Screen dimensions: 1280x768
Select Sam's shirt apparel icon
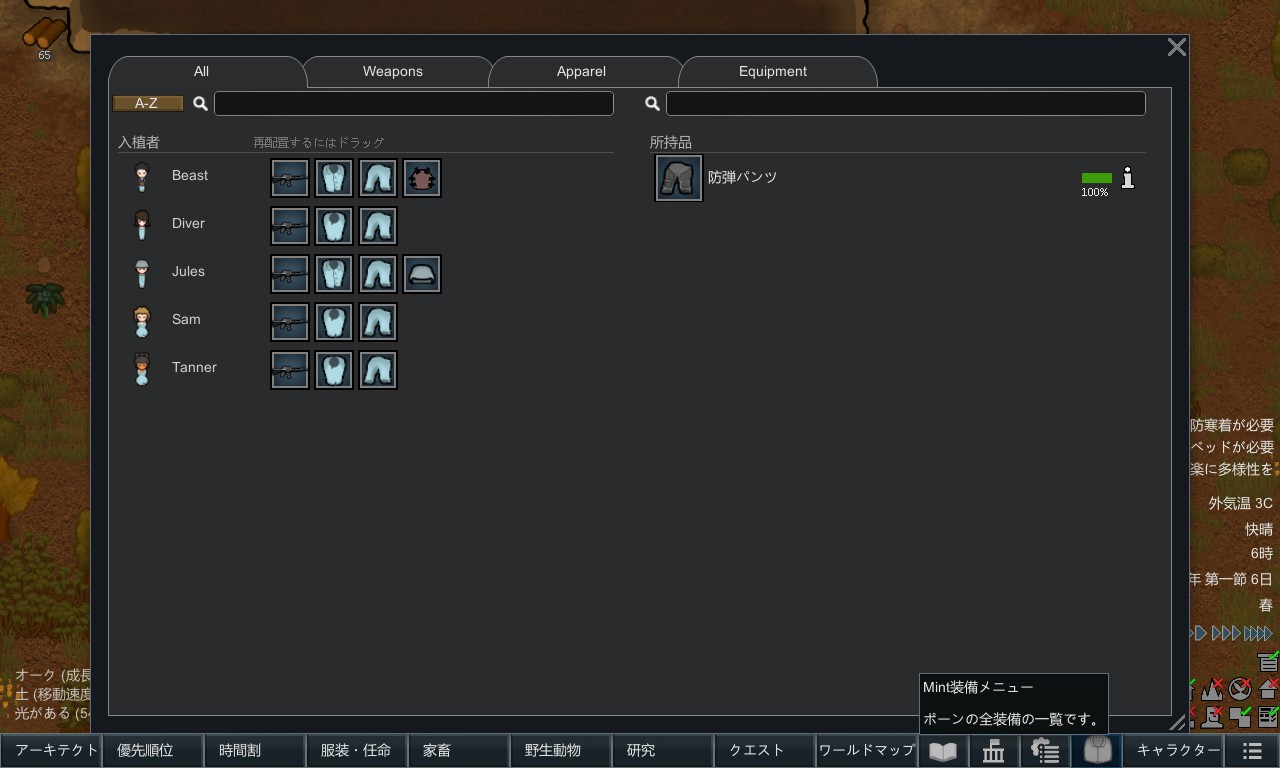[334, 322]
